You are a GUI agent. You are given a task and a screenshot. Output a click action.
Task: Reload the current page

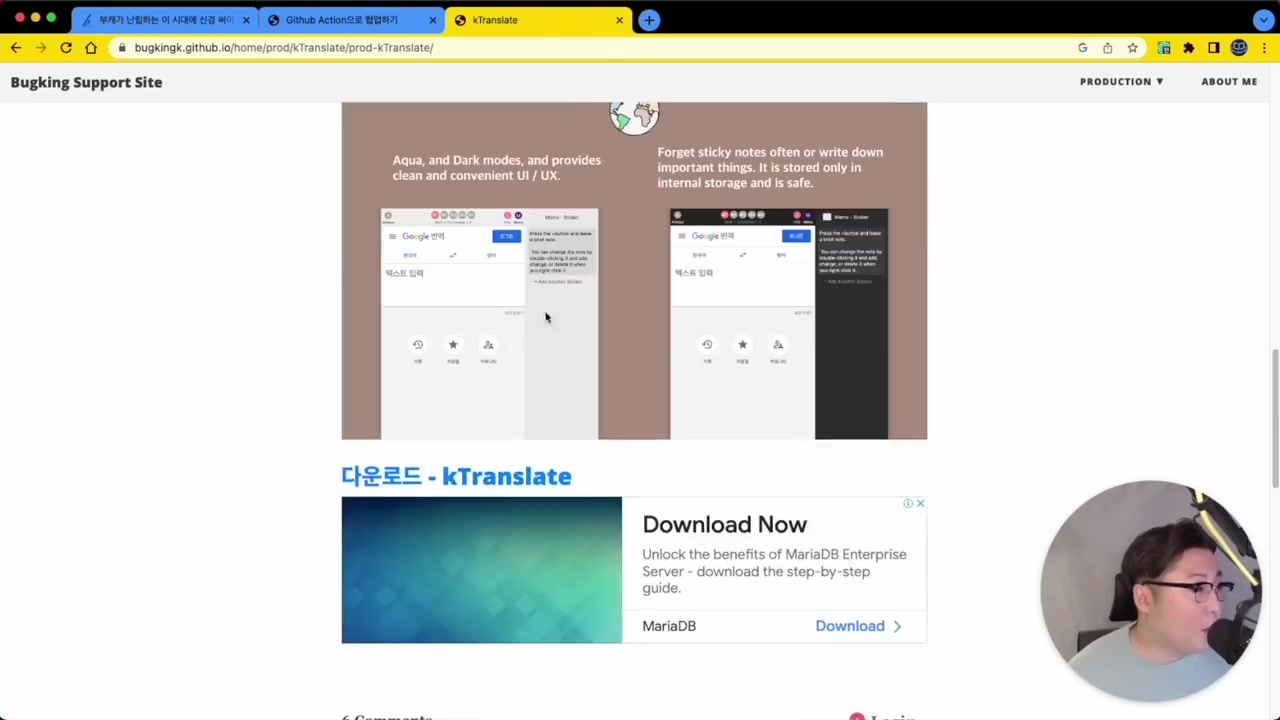[x=66, y=47]
